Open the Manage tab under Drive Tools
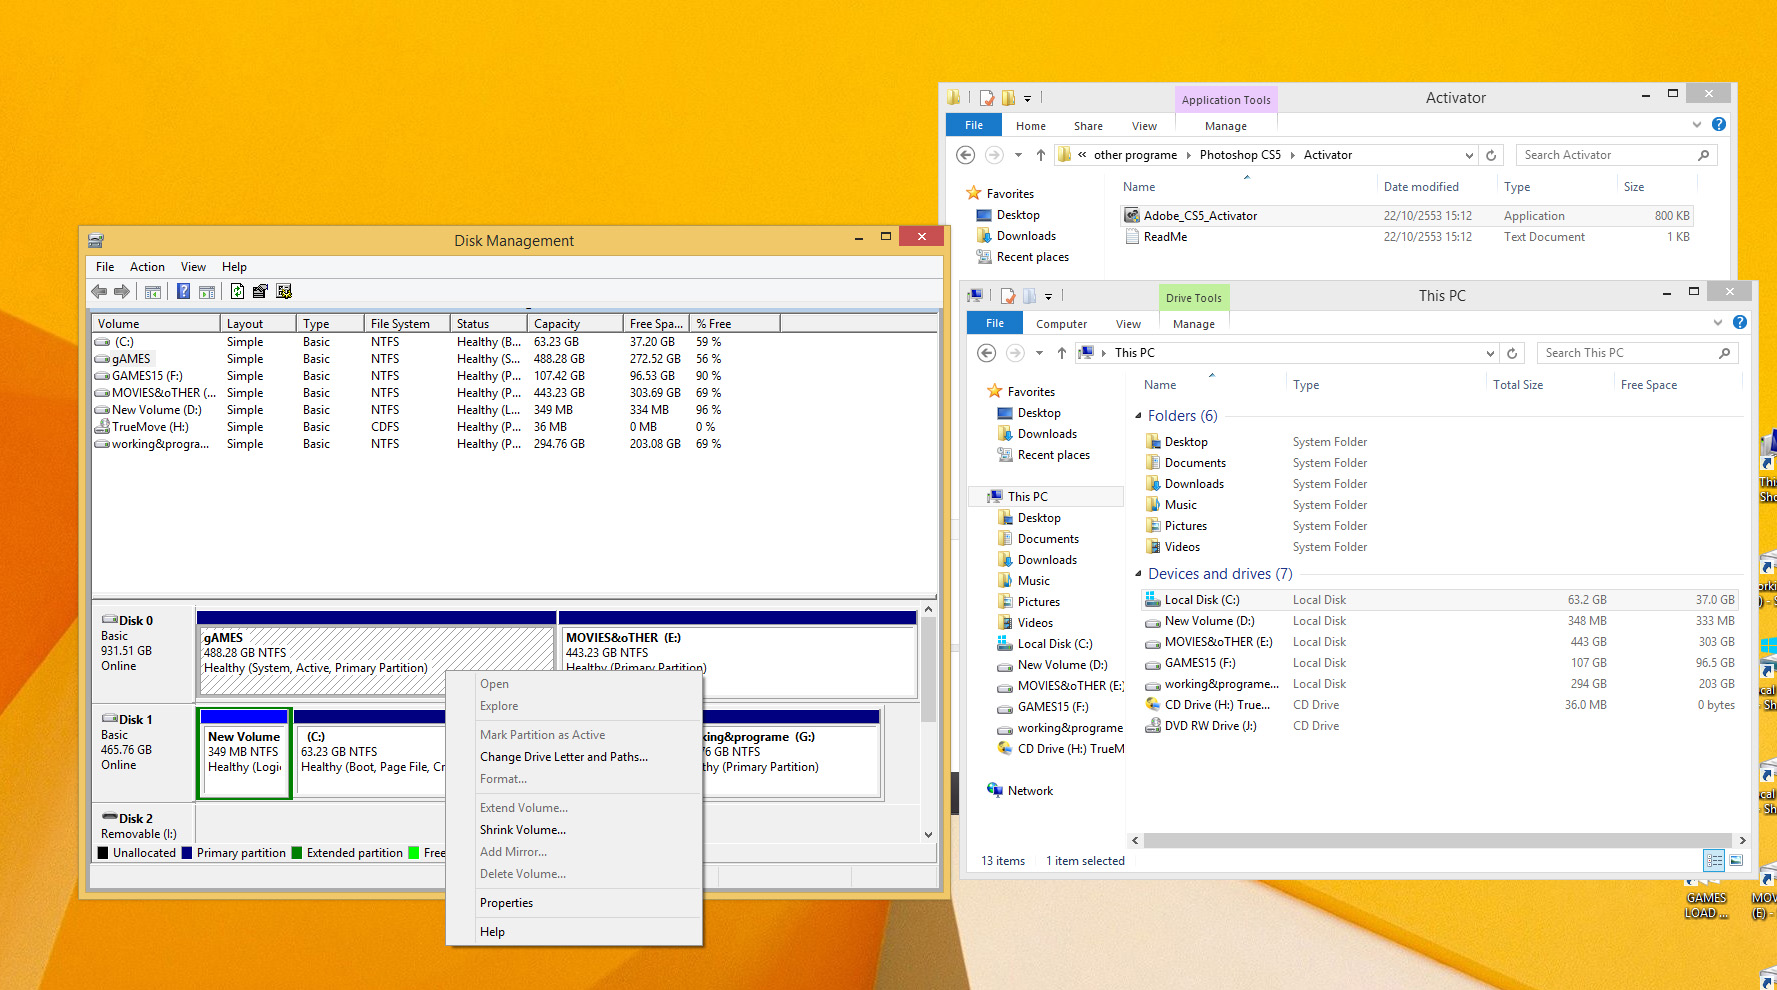Image resolution: width=1777 pixels, height=990 pixels. click(1193, 324)
